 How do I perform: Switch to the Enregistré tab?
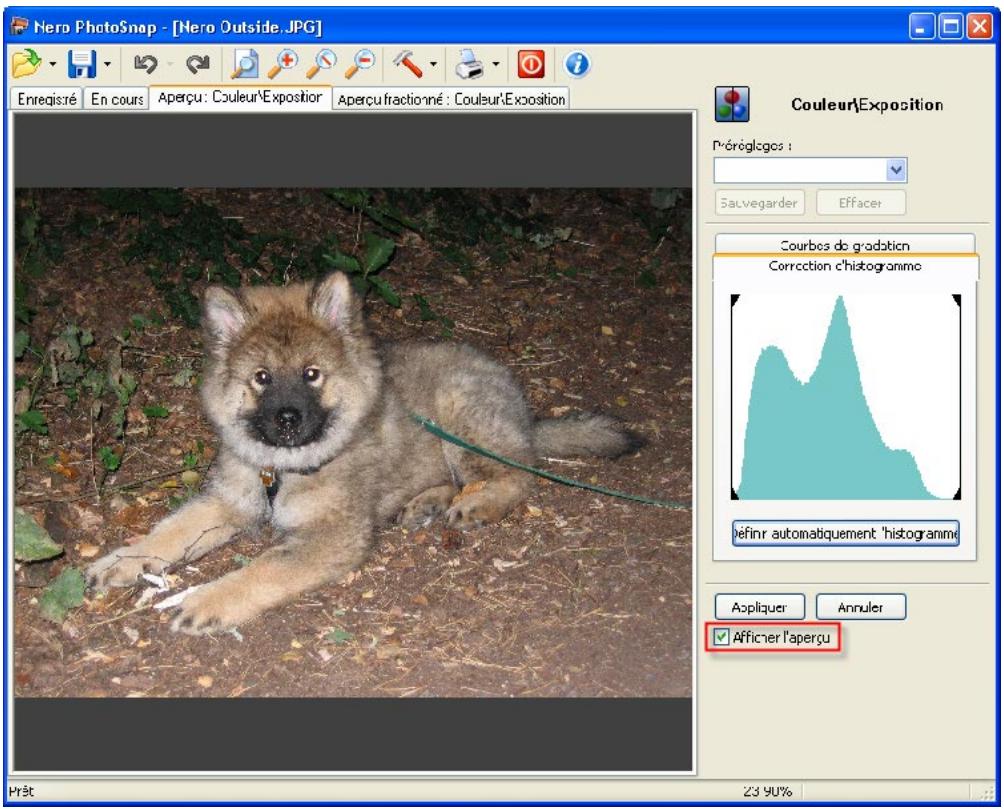(x=47, y=99)
